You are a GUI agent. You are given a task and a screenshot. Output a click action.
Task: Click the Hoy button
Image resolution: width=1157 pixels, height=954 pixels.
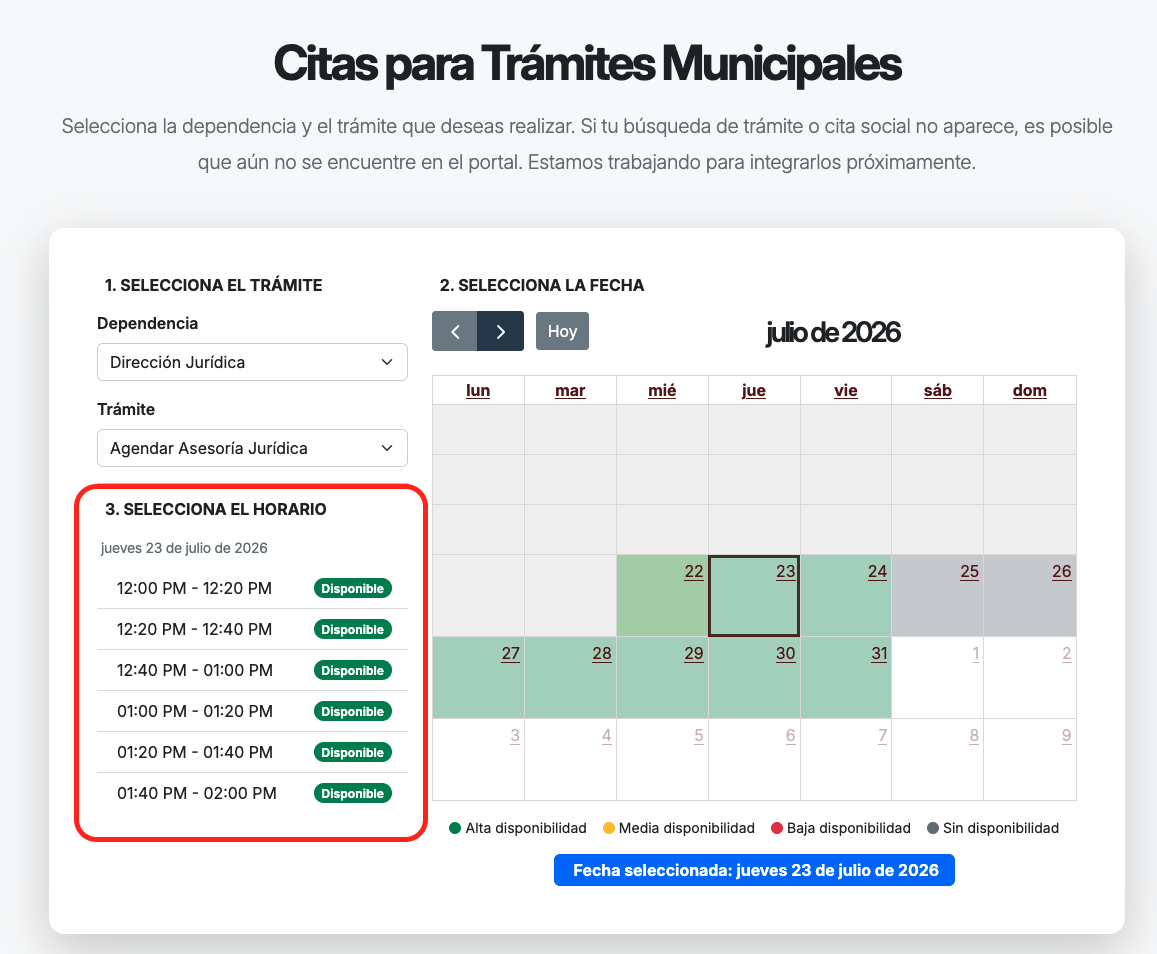[562, 331]
